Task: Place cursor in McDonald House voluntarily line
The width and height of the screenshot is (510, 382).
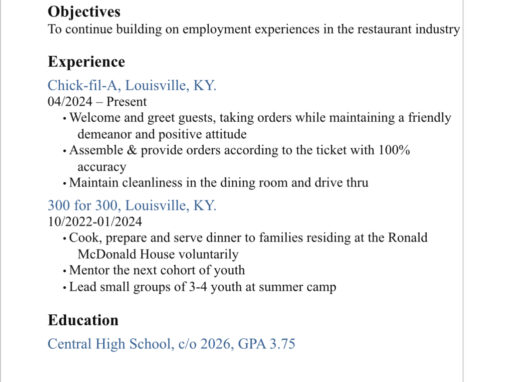Action: coord(158,254)
